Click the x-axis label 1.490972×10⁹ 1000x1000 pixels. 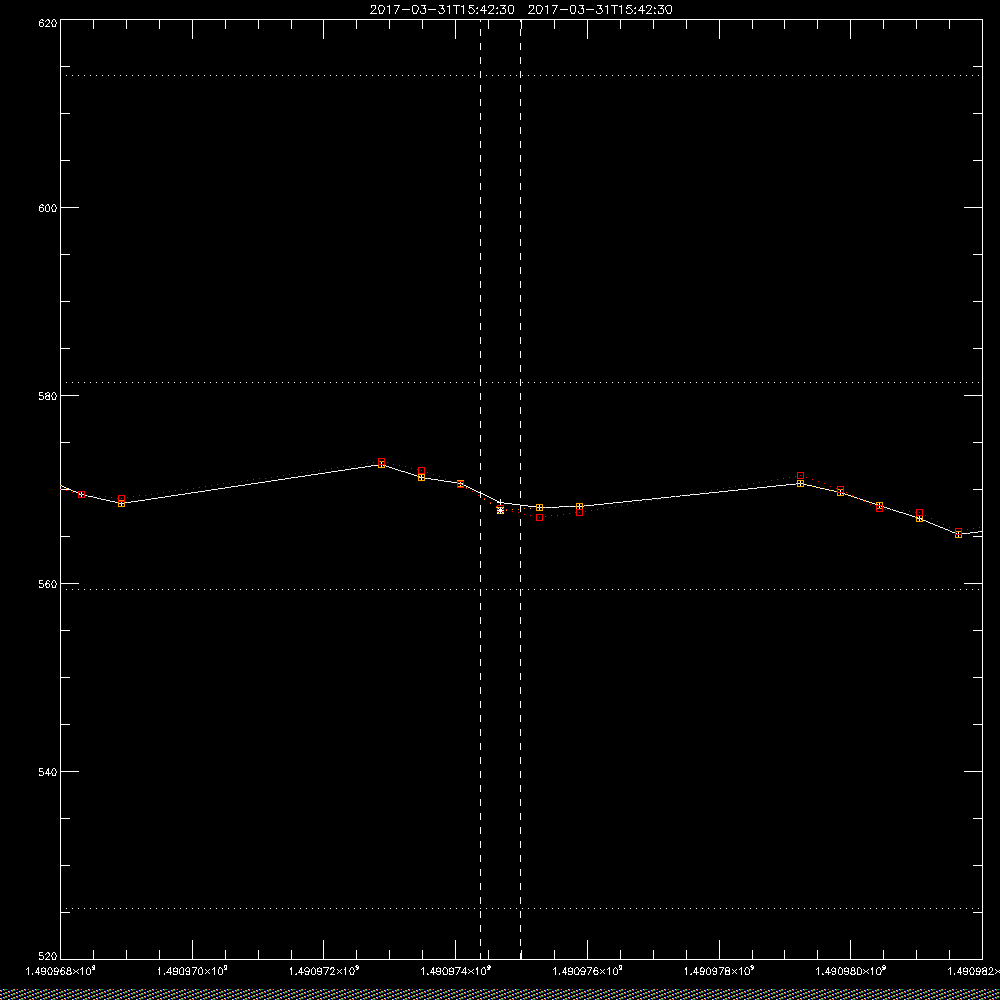pos(324,971)
